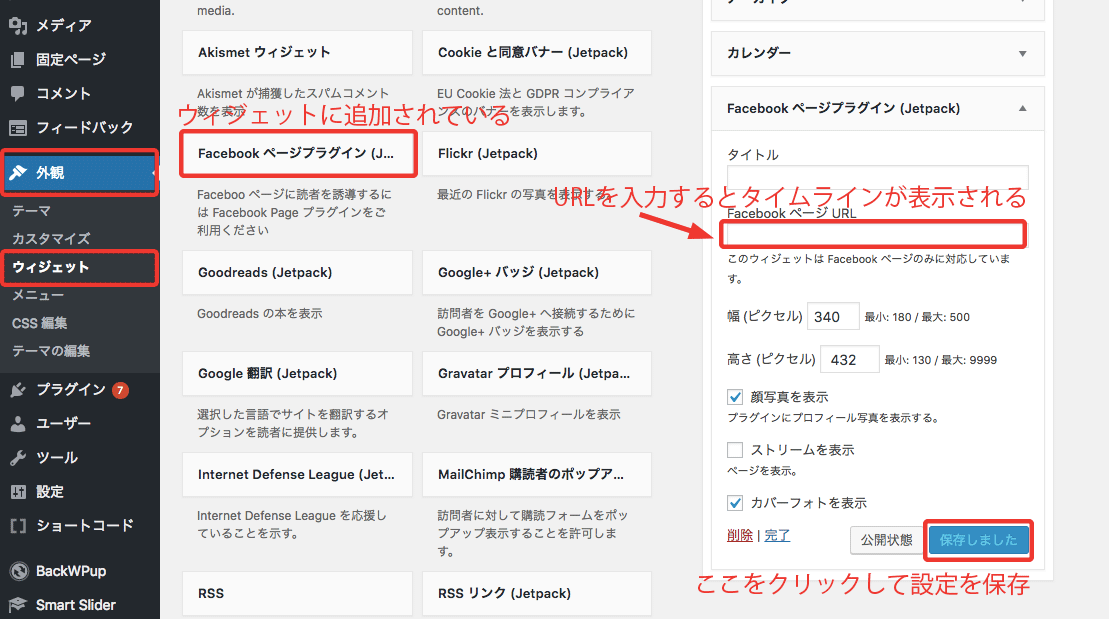Click the 削除 link in widget

740,536
